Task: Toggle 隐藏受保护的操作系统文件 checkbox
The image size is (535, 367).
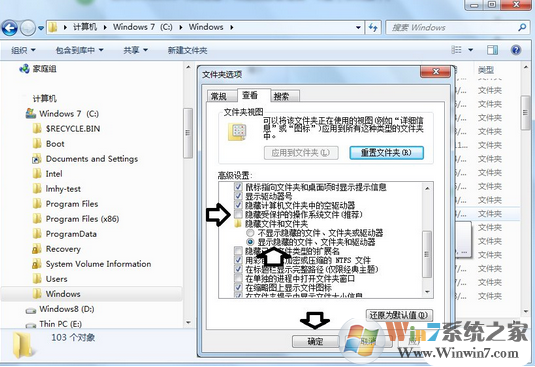Action: [238, 215]
